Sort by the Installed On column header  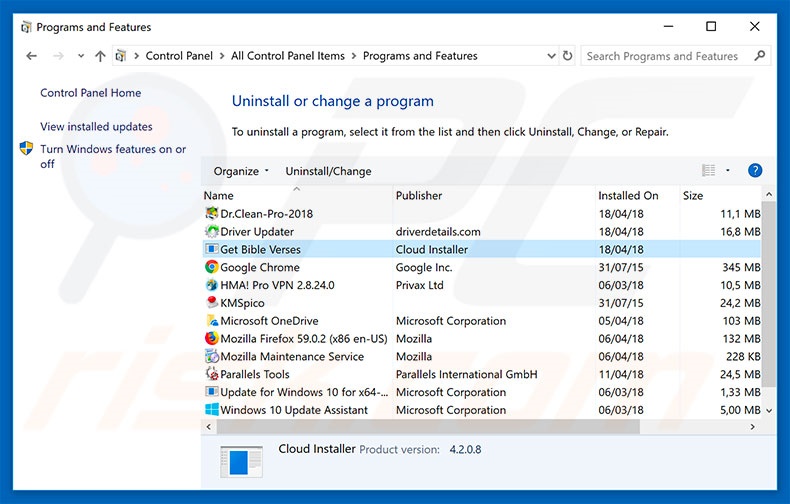coord(637,196)
